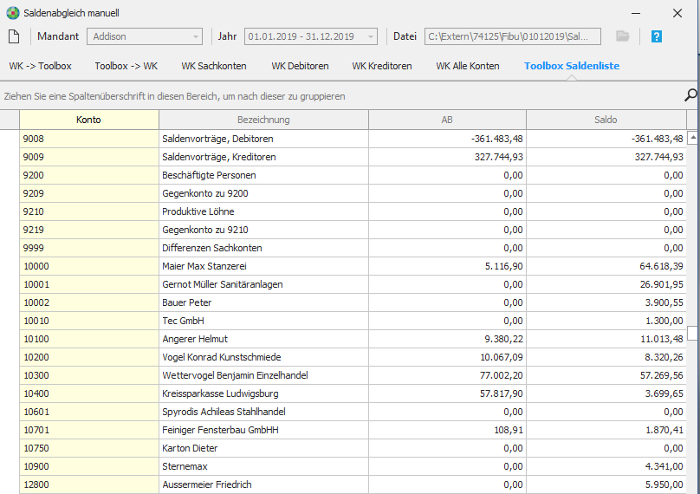Sort by the AB column header
700x494 pixels.
(x=447, y=120)
